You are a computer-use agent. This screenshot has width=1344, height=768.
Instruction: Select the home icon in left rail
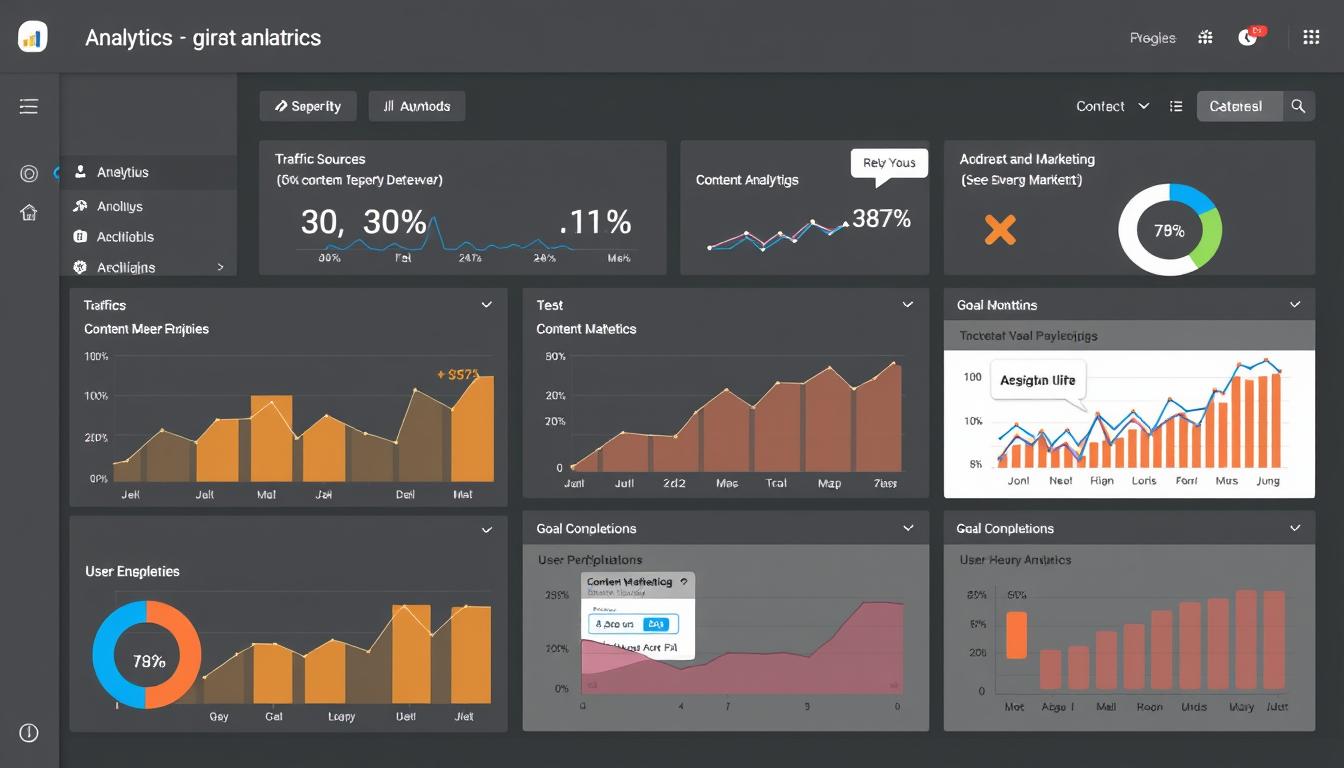tap(29, 212)
